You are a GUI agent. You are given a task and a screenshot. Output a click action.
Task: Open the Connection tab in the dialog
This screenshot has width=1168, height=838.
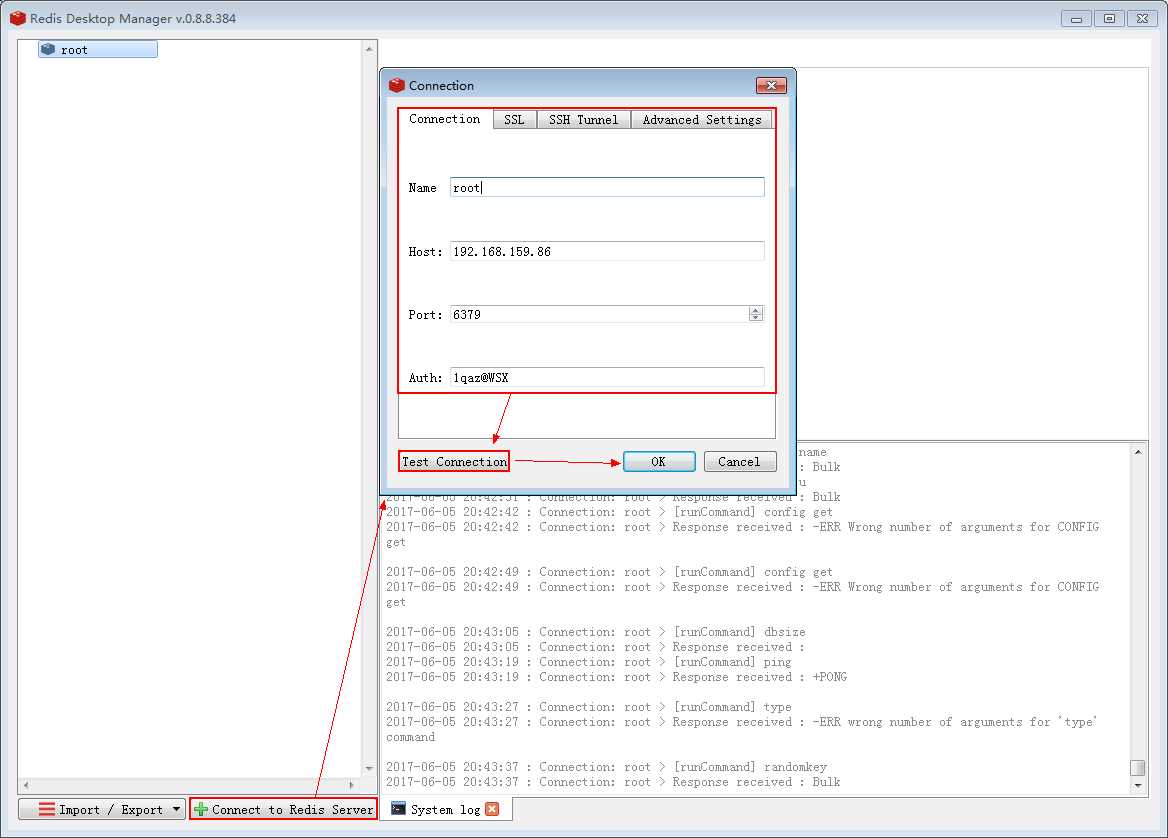445,119
